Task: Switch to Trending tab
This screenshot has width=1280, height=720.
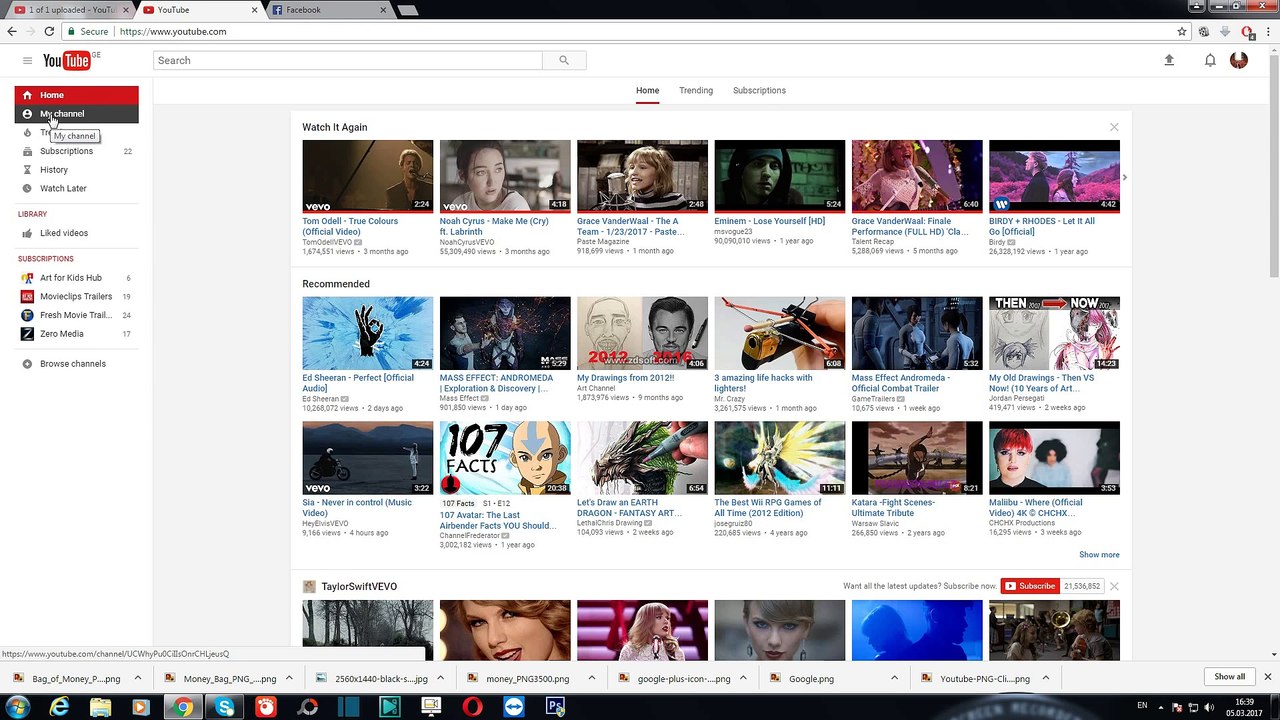Action: (x=696, y=90)
